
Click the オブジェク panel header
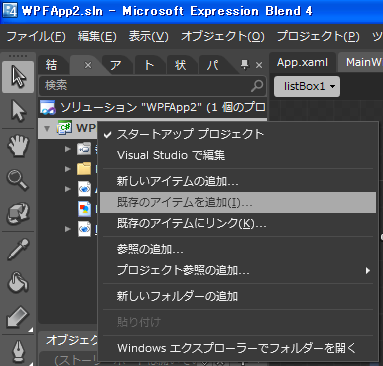[72, 340]
